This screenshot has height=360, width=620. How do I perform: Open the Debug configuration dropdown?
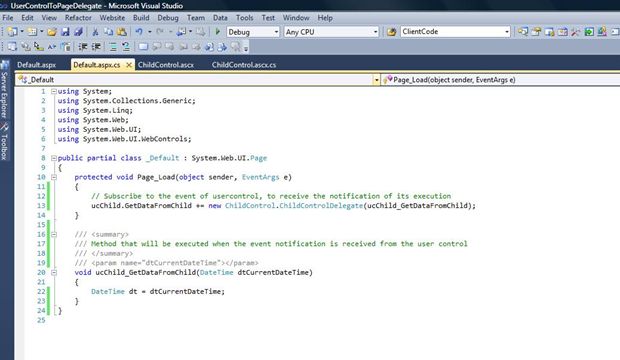(x=253, y=32)
